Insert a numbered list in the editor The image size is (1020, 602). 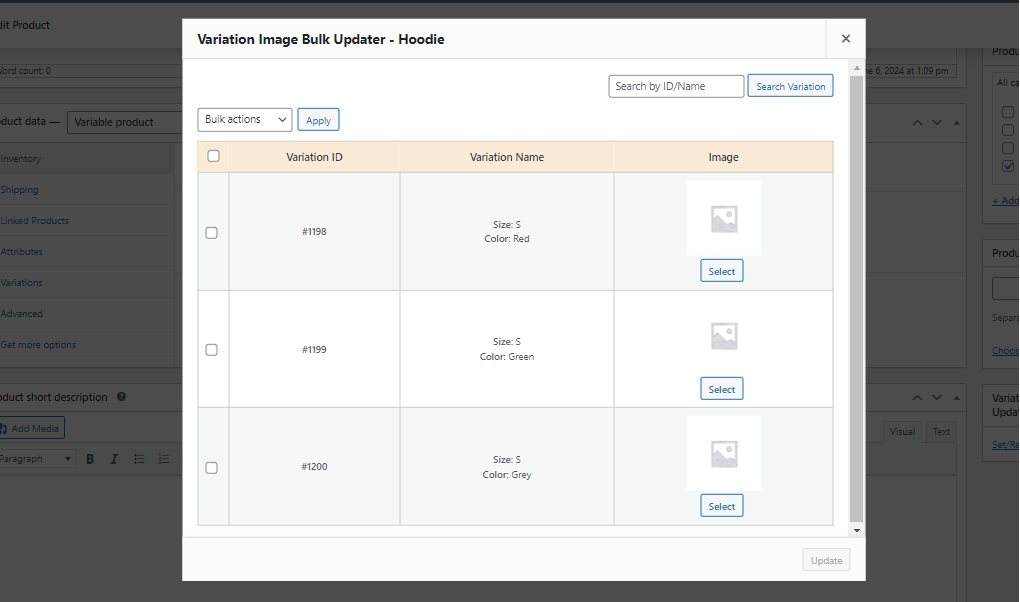163,458
